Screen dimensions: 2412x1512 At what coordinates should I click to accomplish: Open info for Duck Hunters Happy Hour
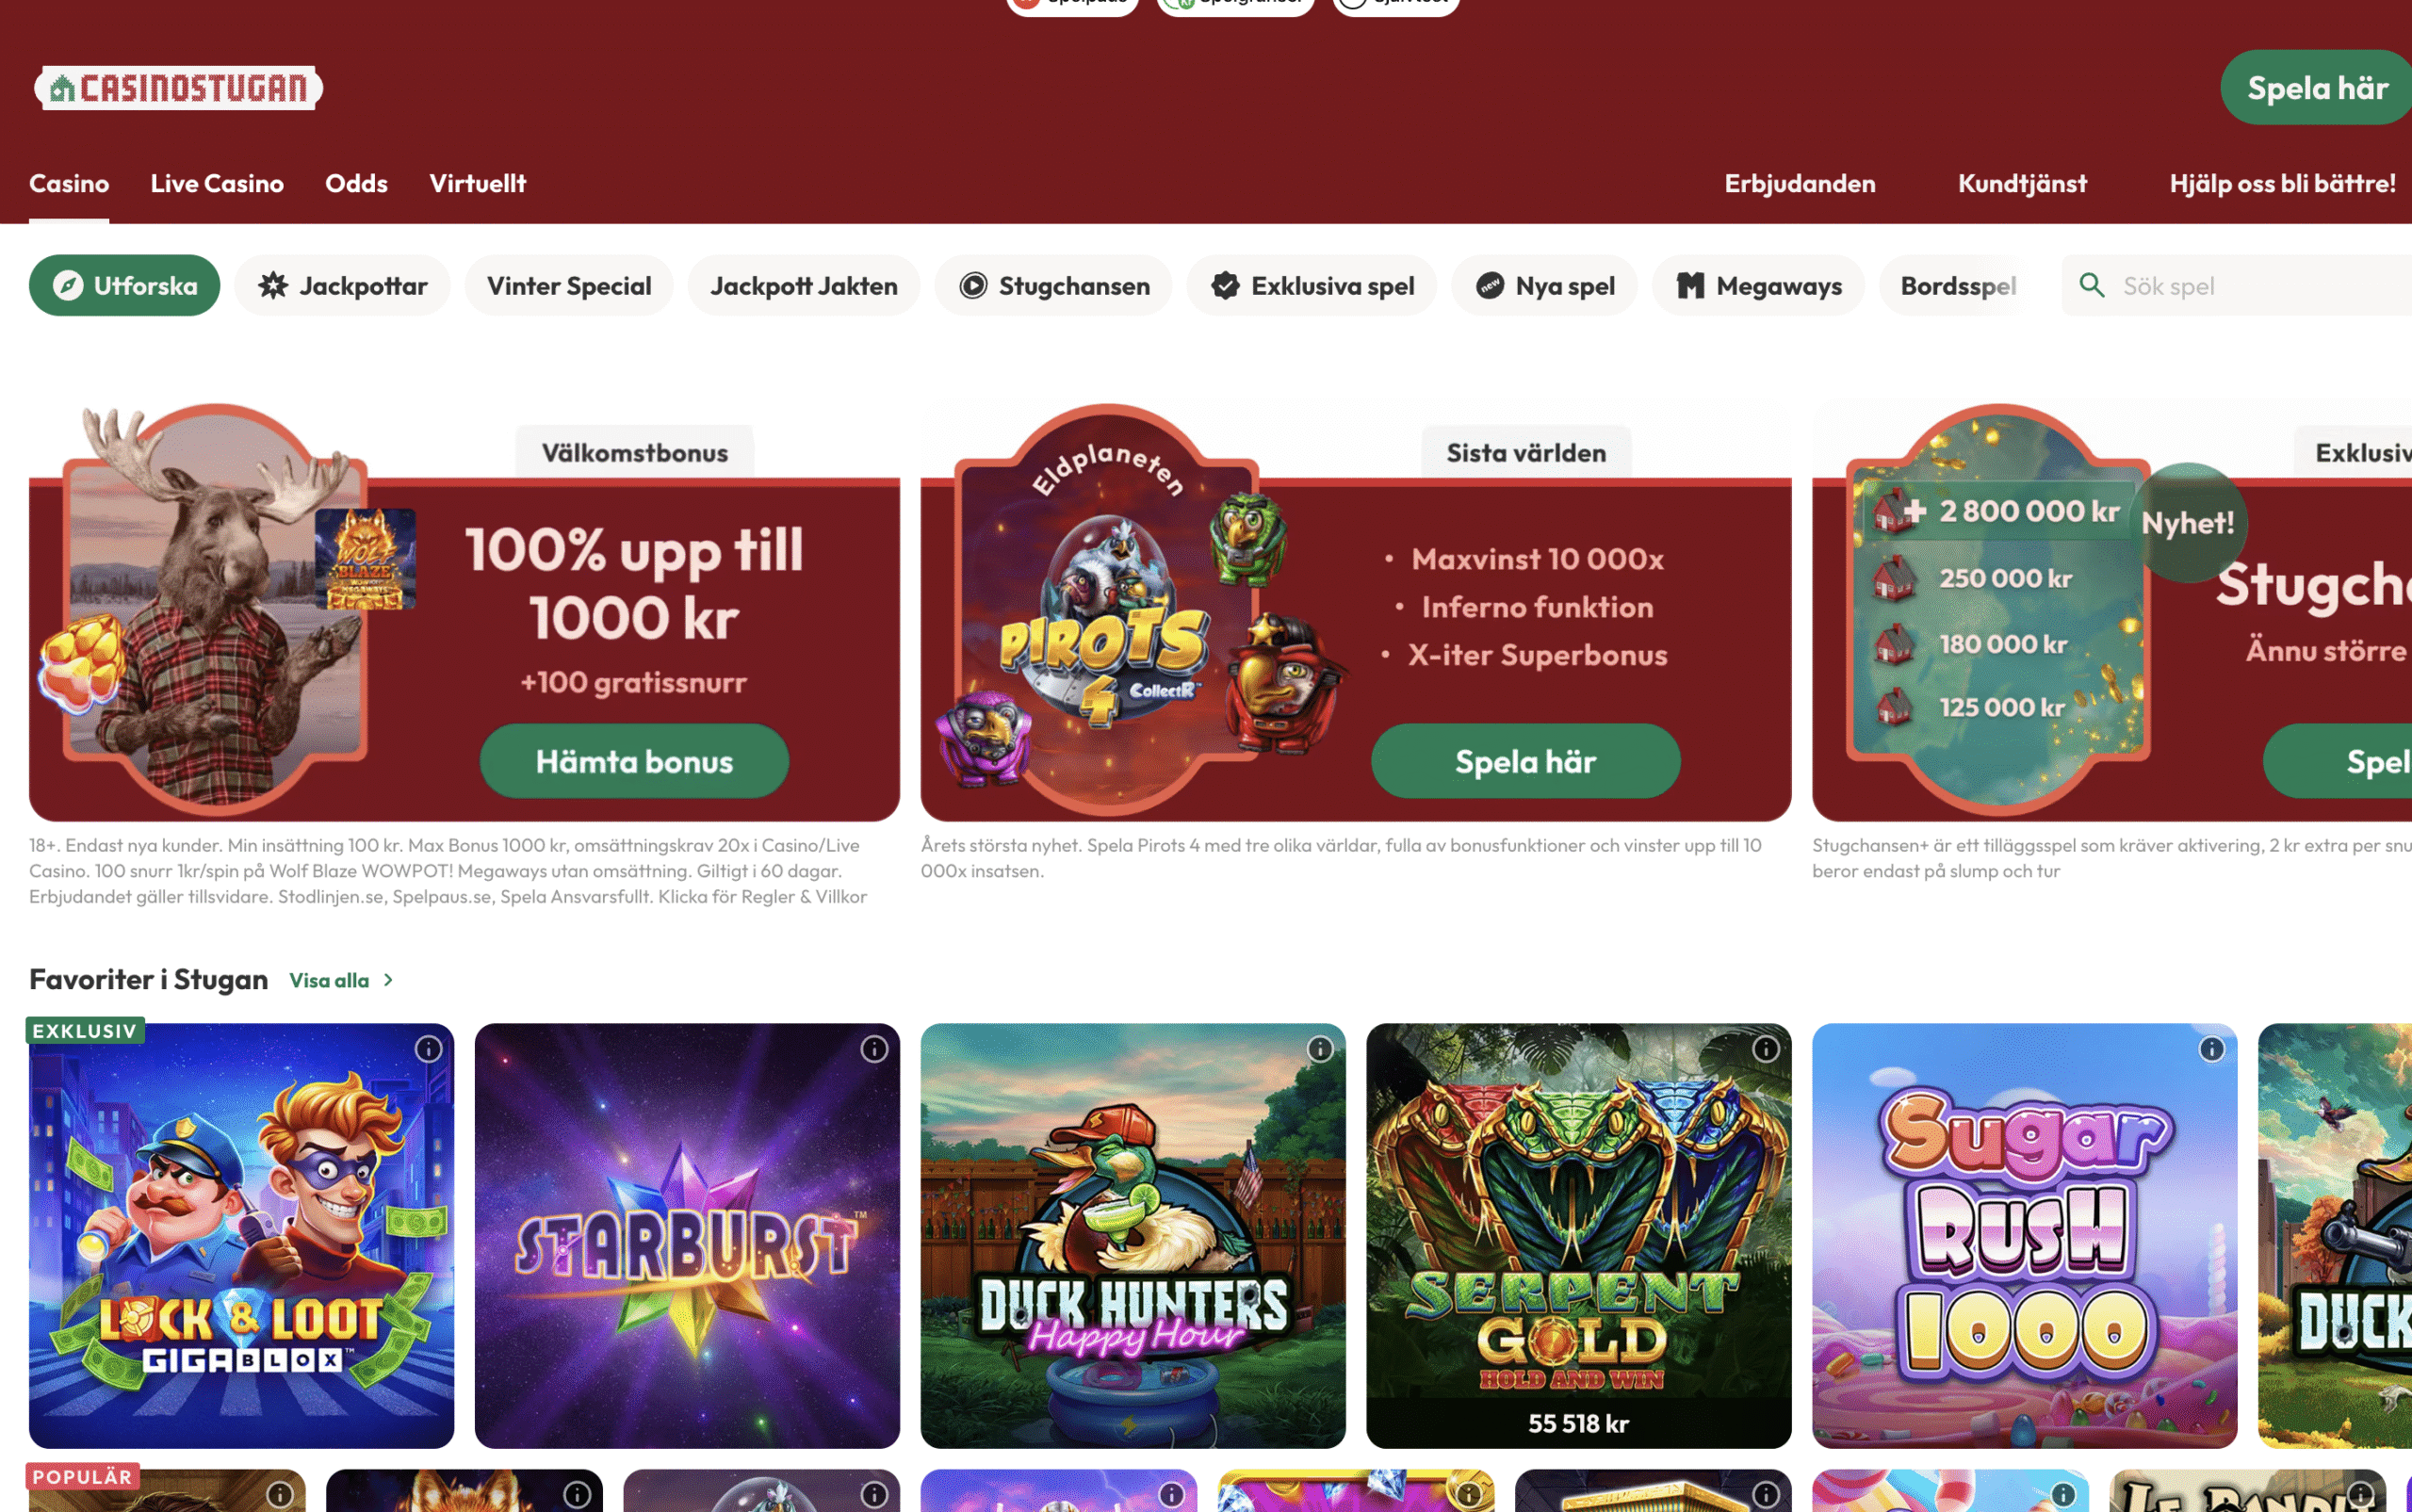point(1320,1049)
